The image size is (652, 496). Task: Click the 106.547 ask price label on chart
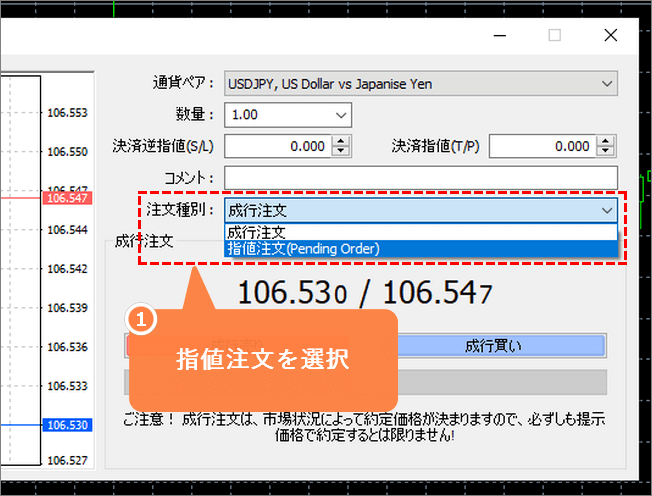(67, 198)
